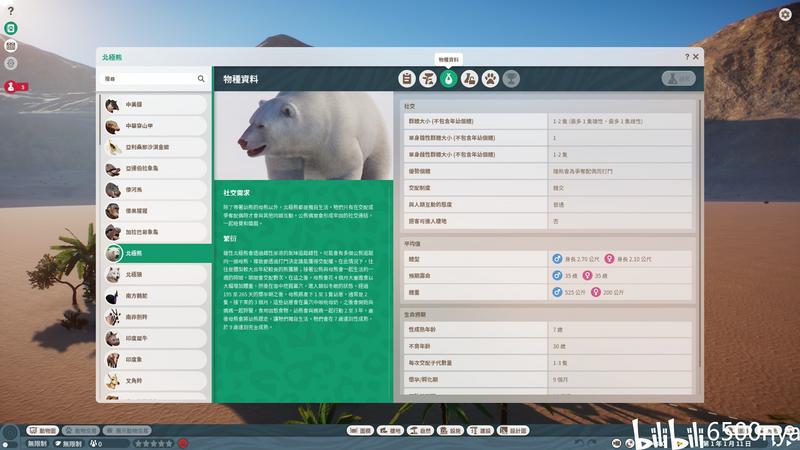Open the 圍欄 (barriers) build menu
This screenshot has height=450, width=800.
[x=360, y=431]
